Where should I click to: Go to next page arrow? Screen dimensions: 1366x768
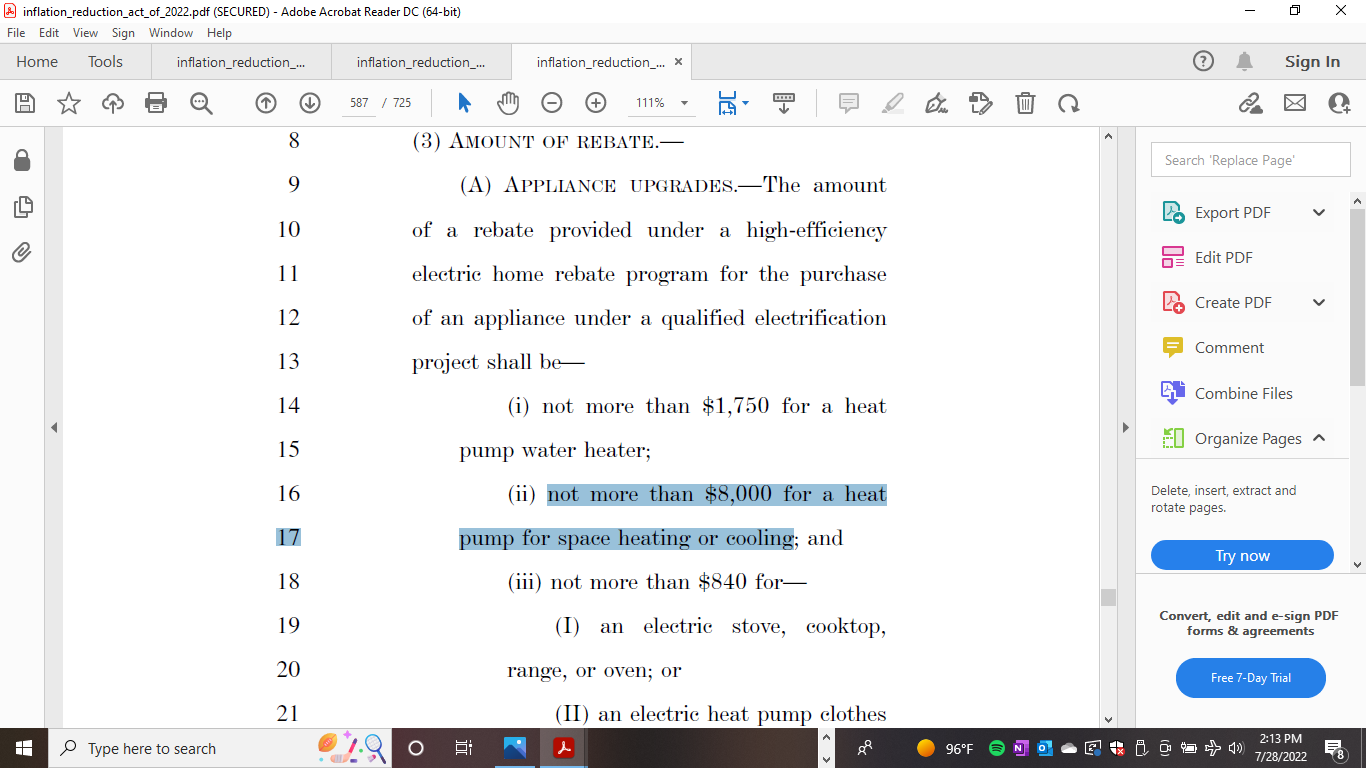click(310, 103)
